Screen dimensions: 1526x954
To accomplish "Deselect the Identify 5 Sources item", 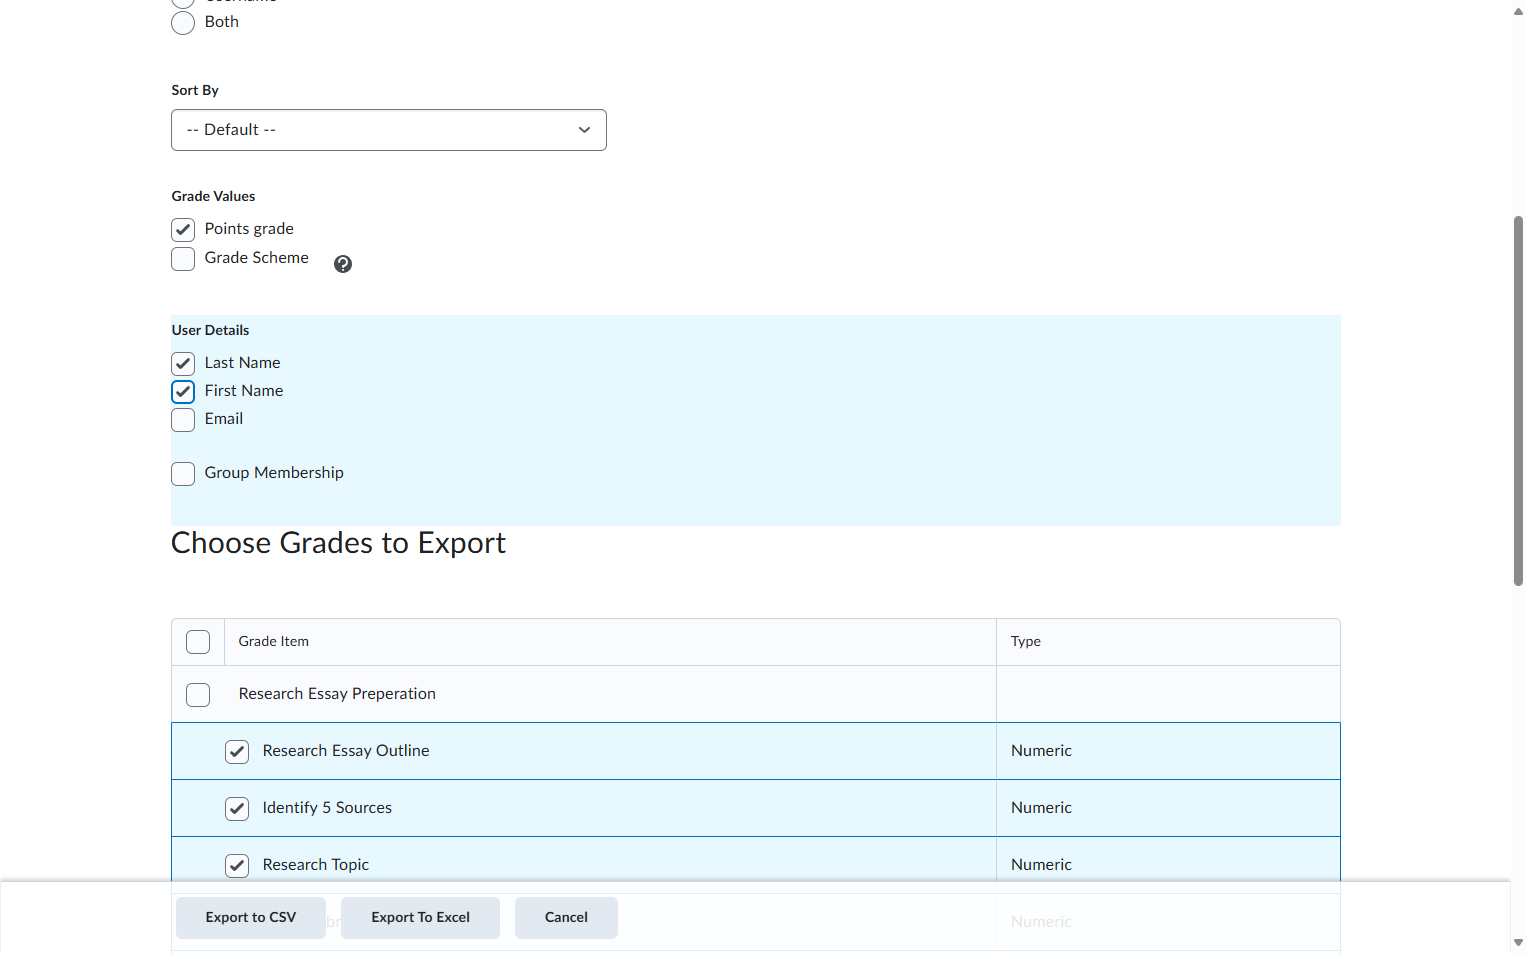I will 237,809.
